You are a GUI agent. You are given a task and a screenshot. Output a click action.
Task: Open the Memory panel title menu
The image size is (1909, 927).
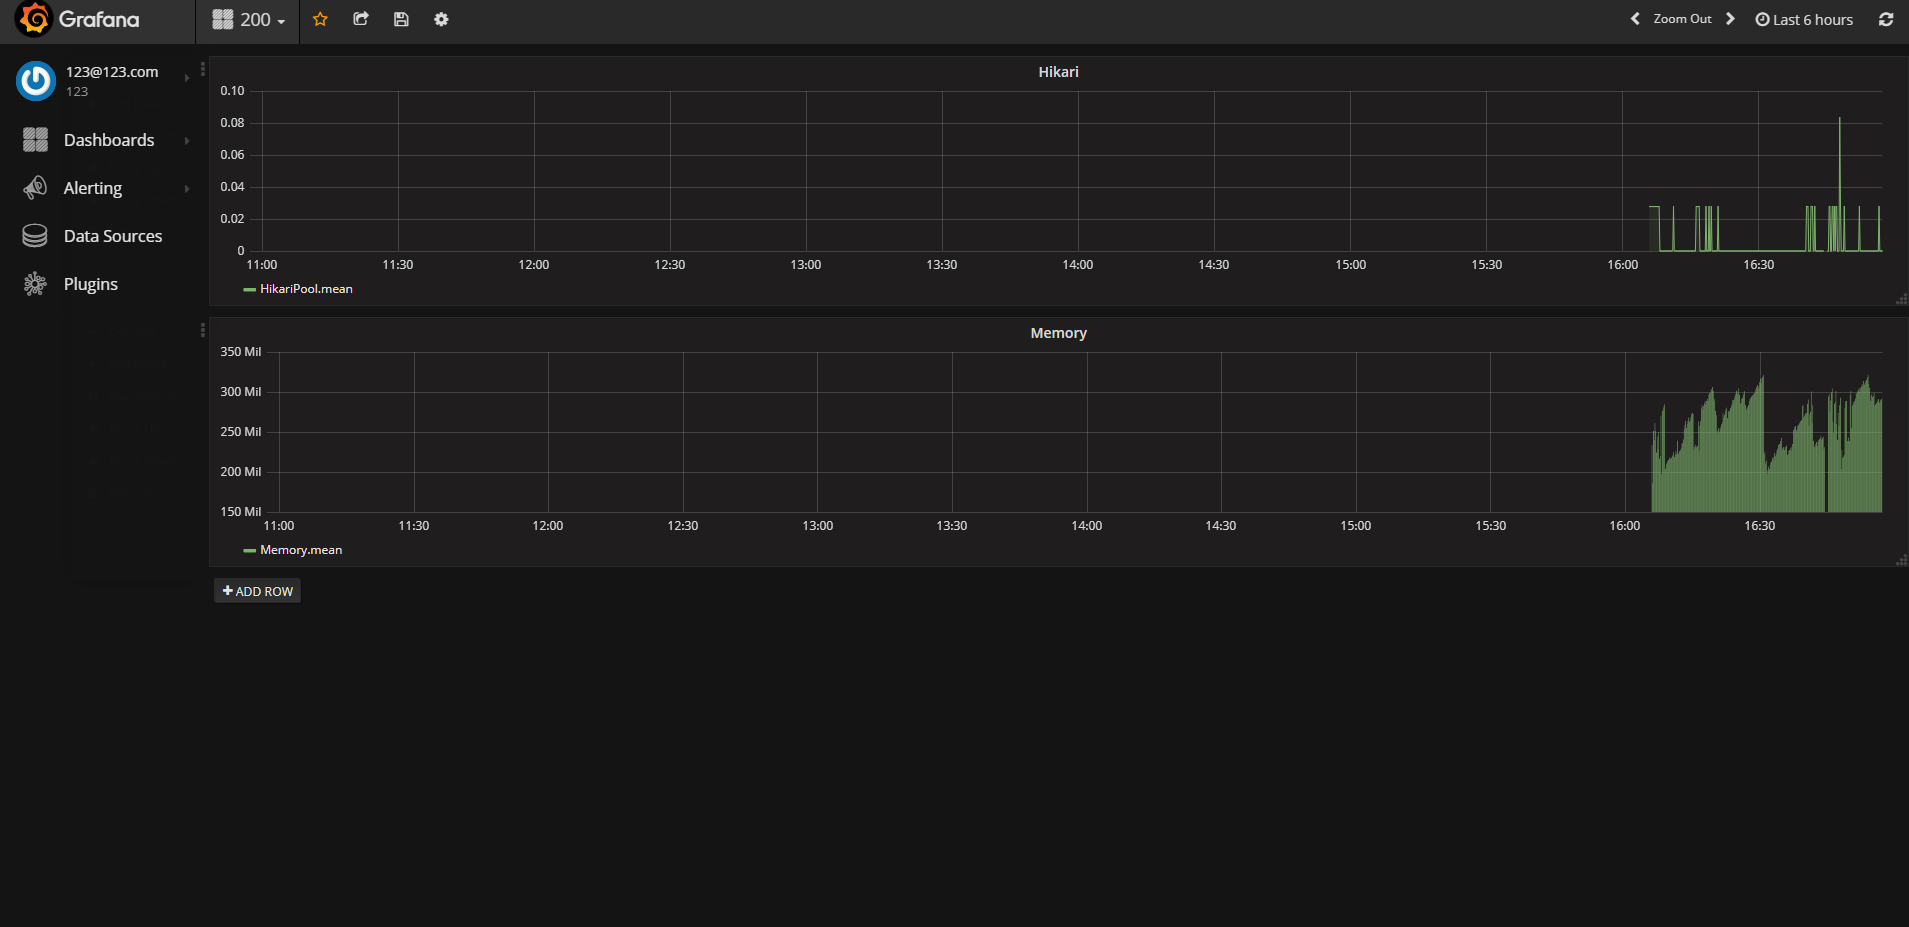tap(1058, 333)
